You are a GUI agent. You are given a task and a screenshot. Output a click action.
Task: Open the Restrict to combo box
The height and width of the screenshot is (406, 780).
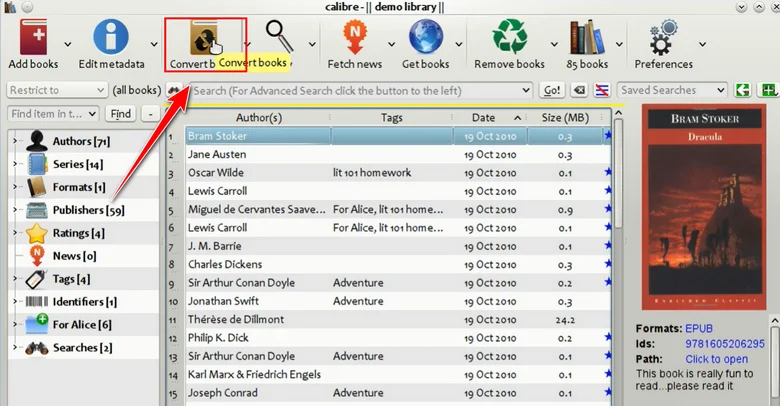[x=57, y=90]
